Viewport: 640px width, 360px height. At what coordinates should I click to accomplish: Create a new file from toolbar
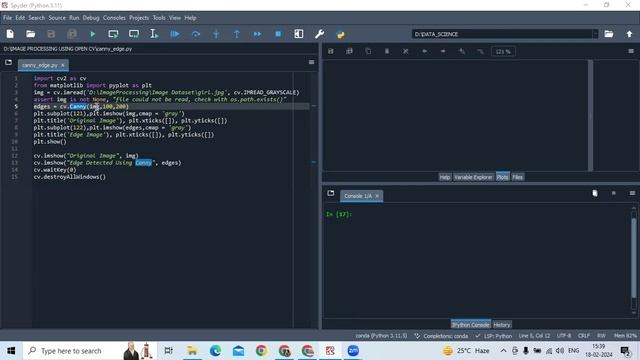pos(10,34)
